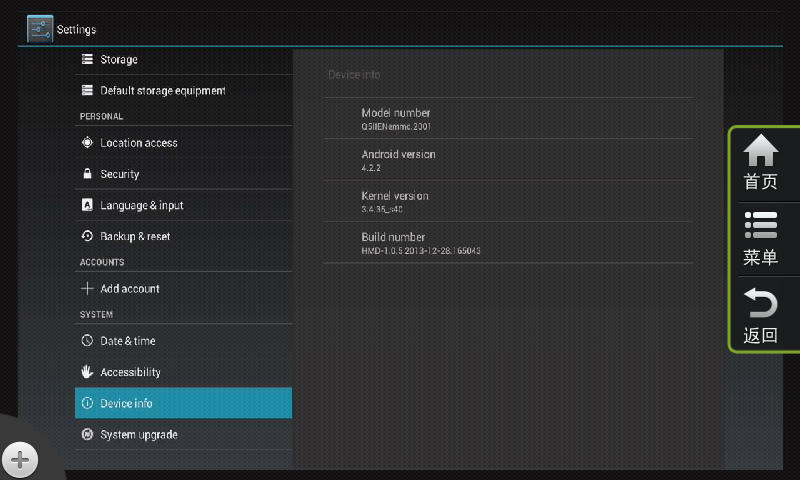Tap the round plus button at bottom-left corner
The height and width of the screenshot is (480, 800).
[x=20, y=460]
